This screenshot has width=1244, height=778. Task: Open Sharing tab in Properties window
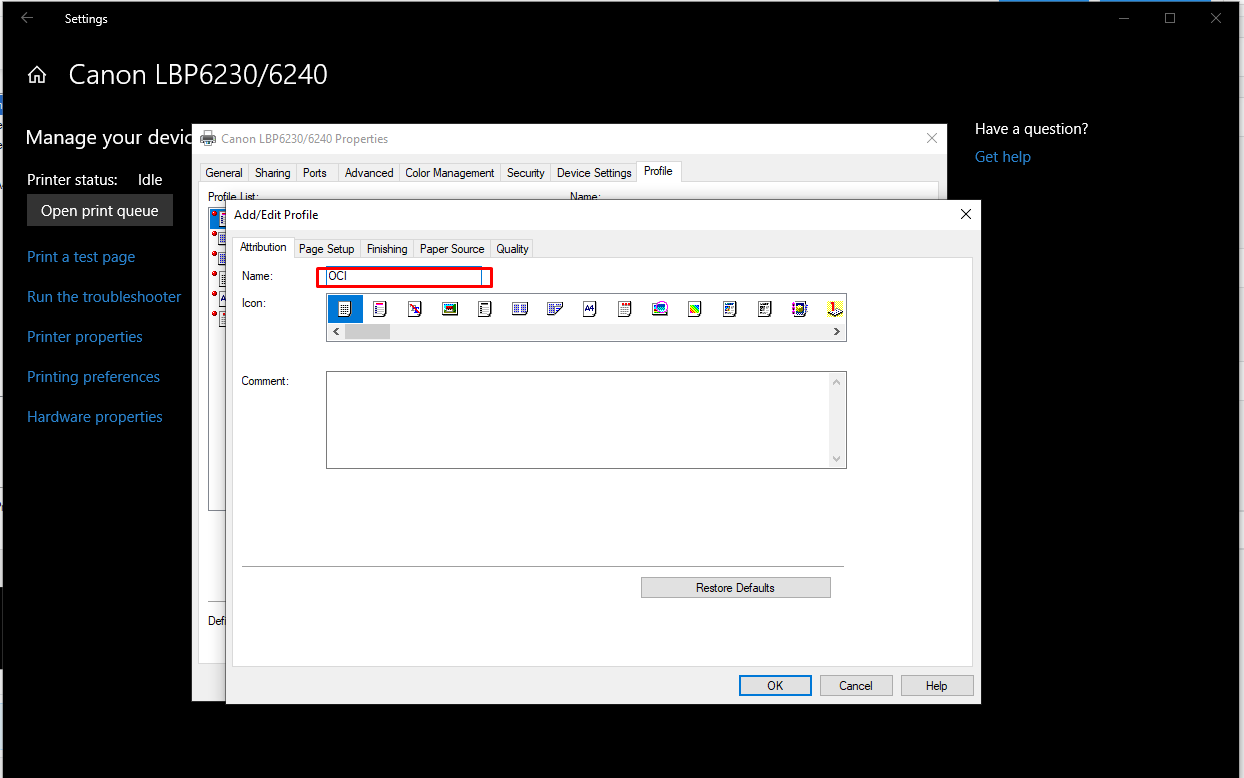click(x=272, y=173)
